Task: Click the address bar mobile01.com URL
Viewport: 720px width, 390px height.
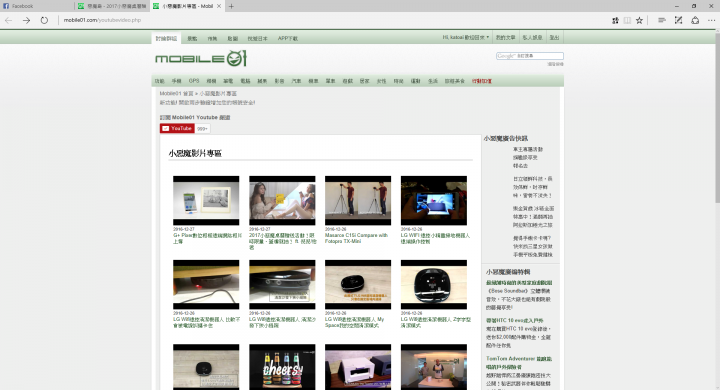Action: tap(102, 20)
